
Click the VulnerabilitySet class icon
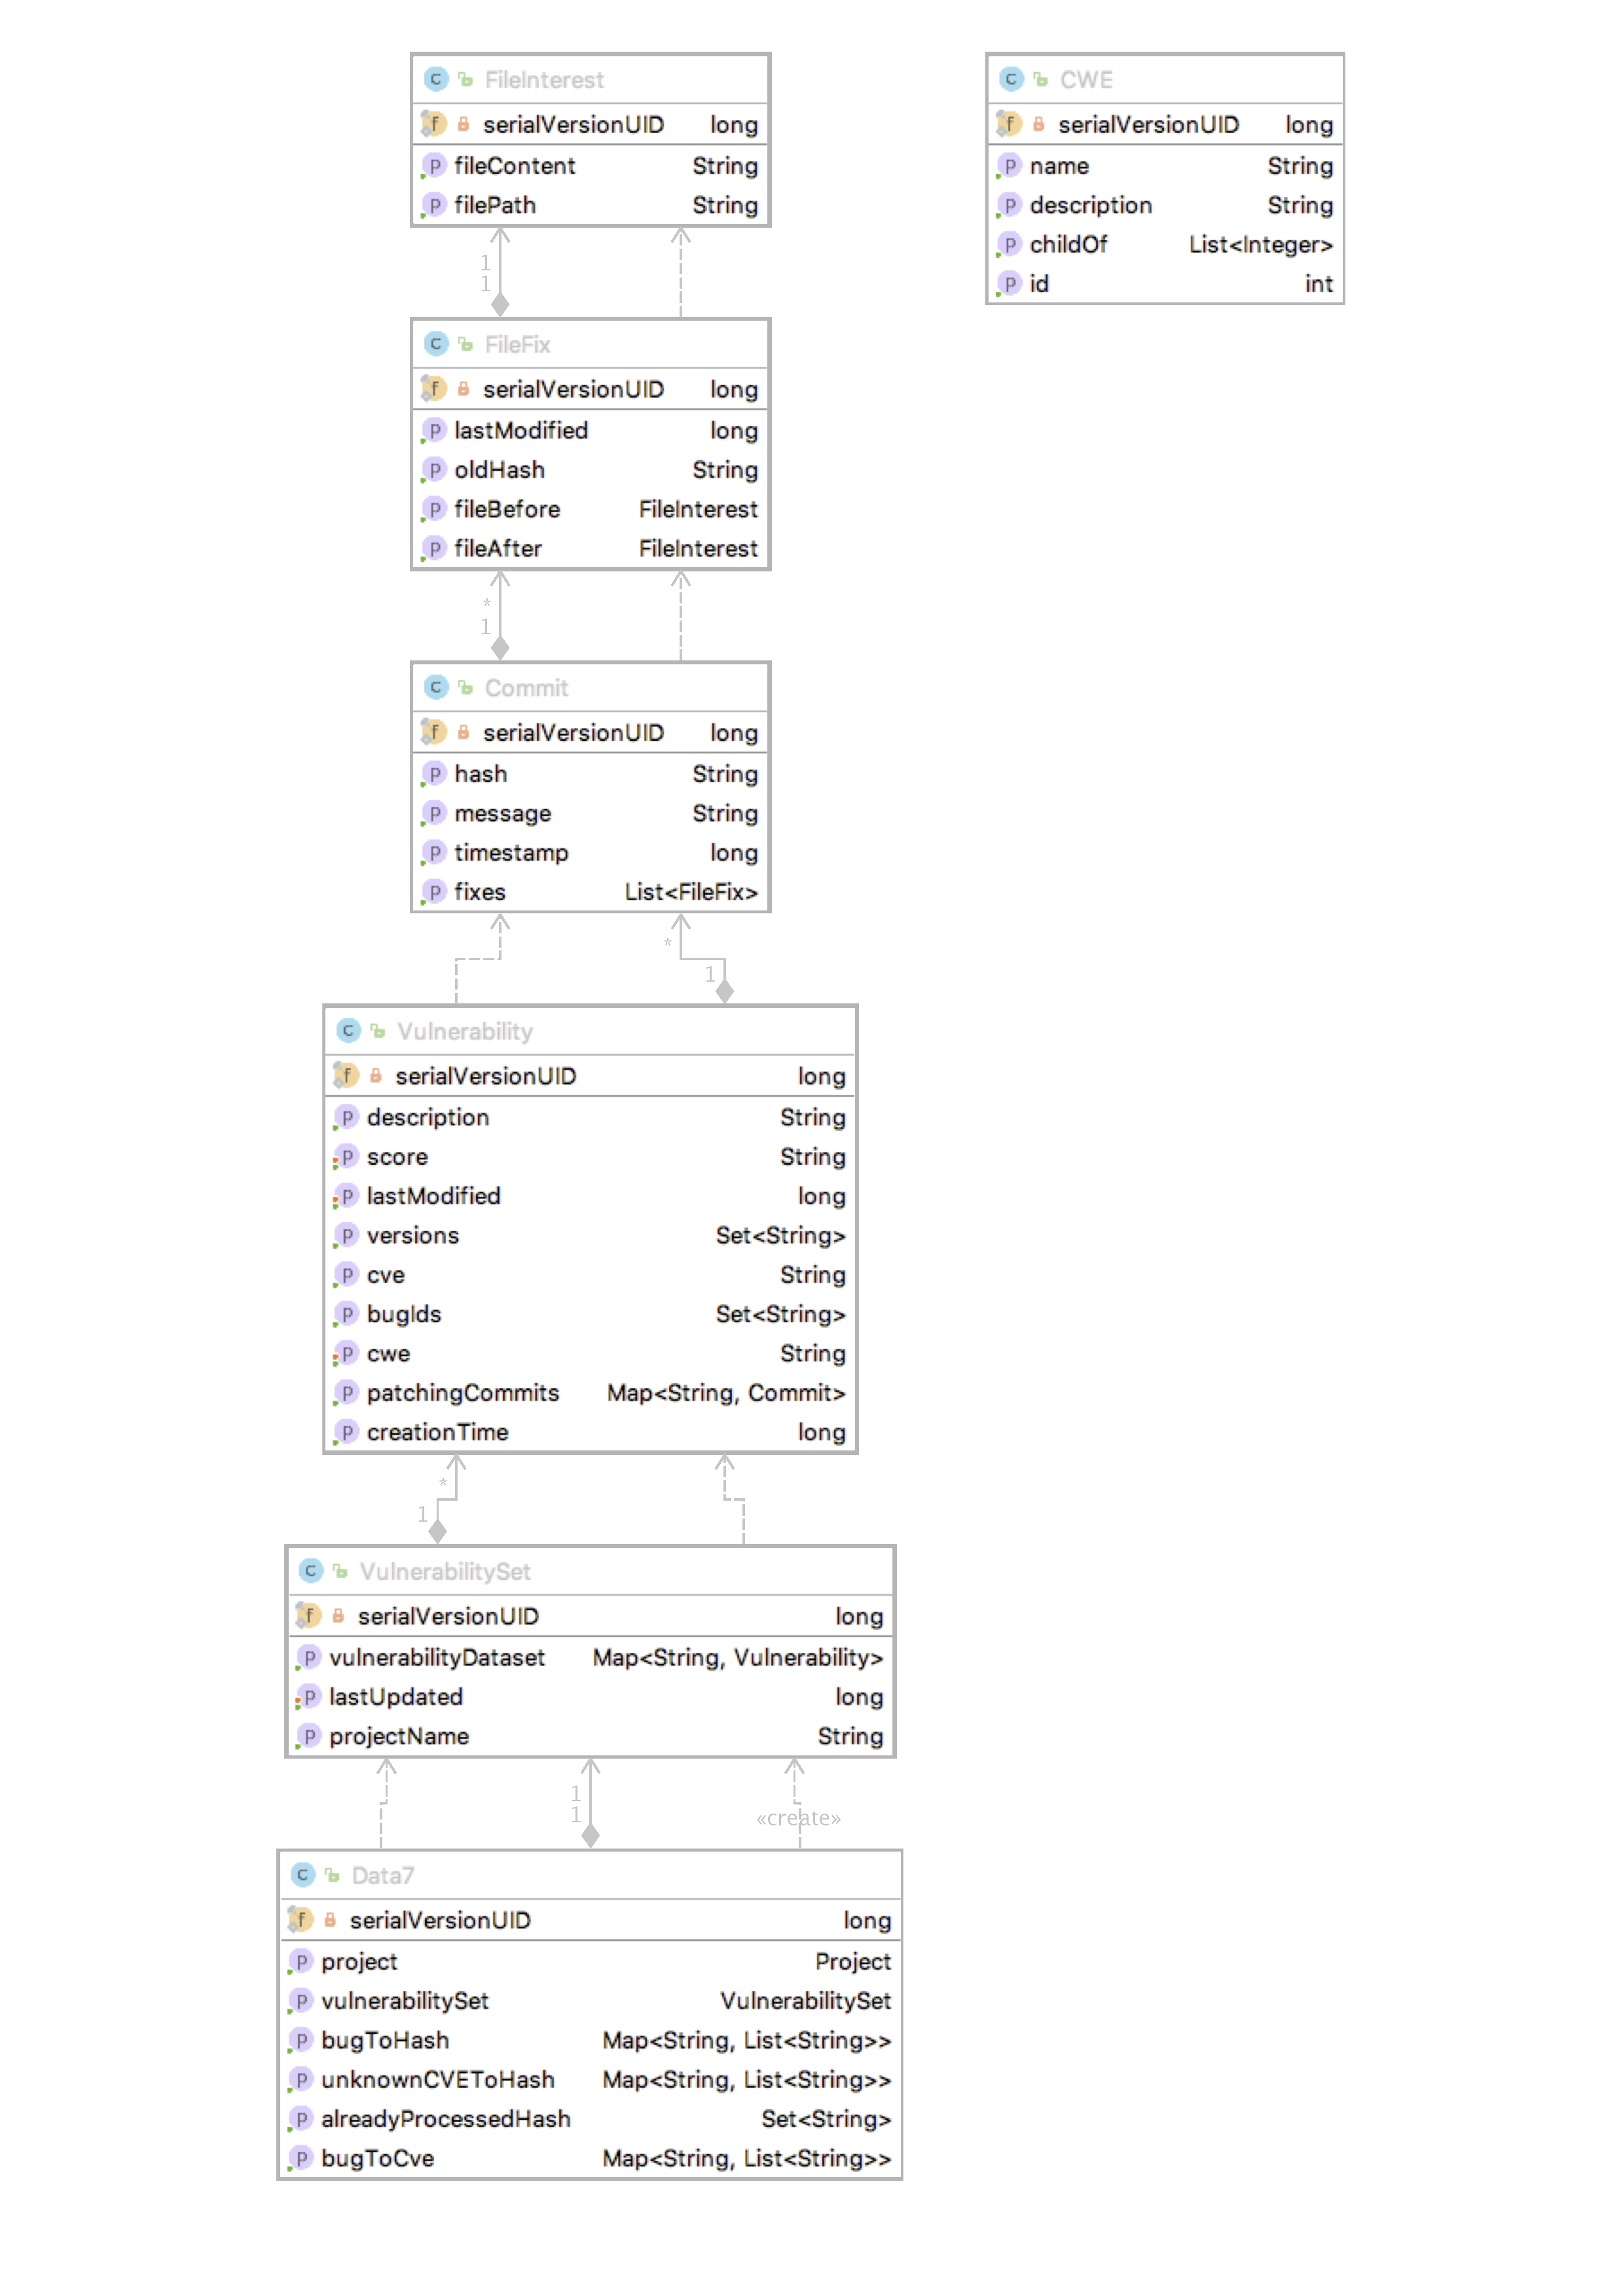pyautogui.click(x=310, y=1570)
